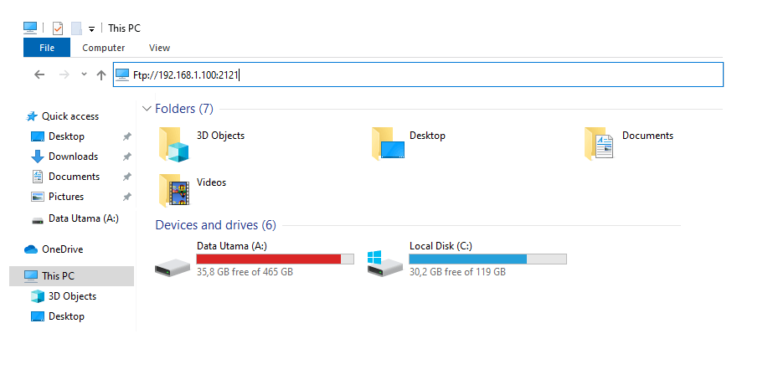Open the recent locations dropdown arrow
This screenshot has width=768, height=385.
point(84,74)
